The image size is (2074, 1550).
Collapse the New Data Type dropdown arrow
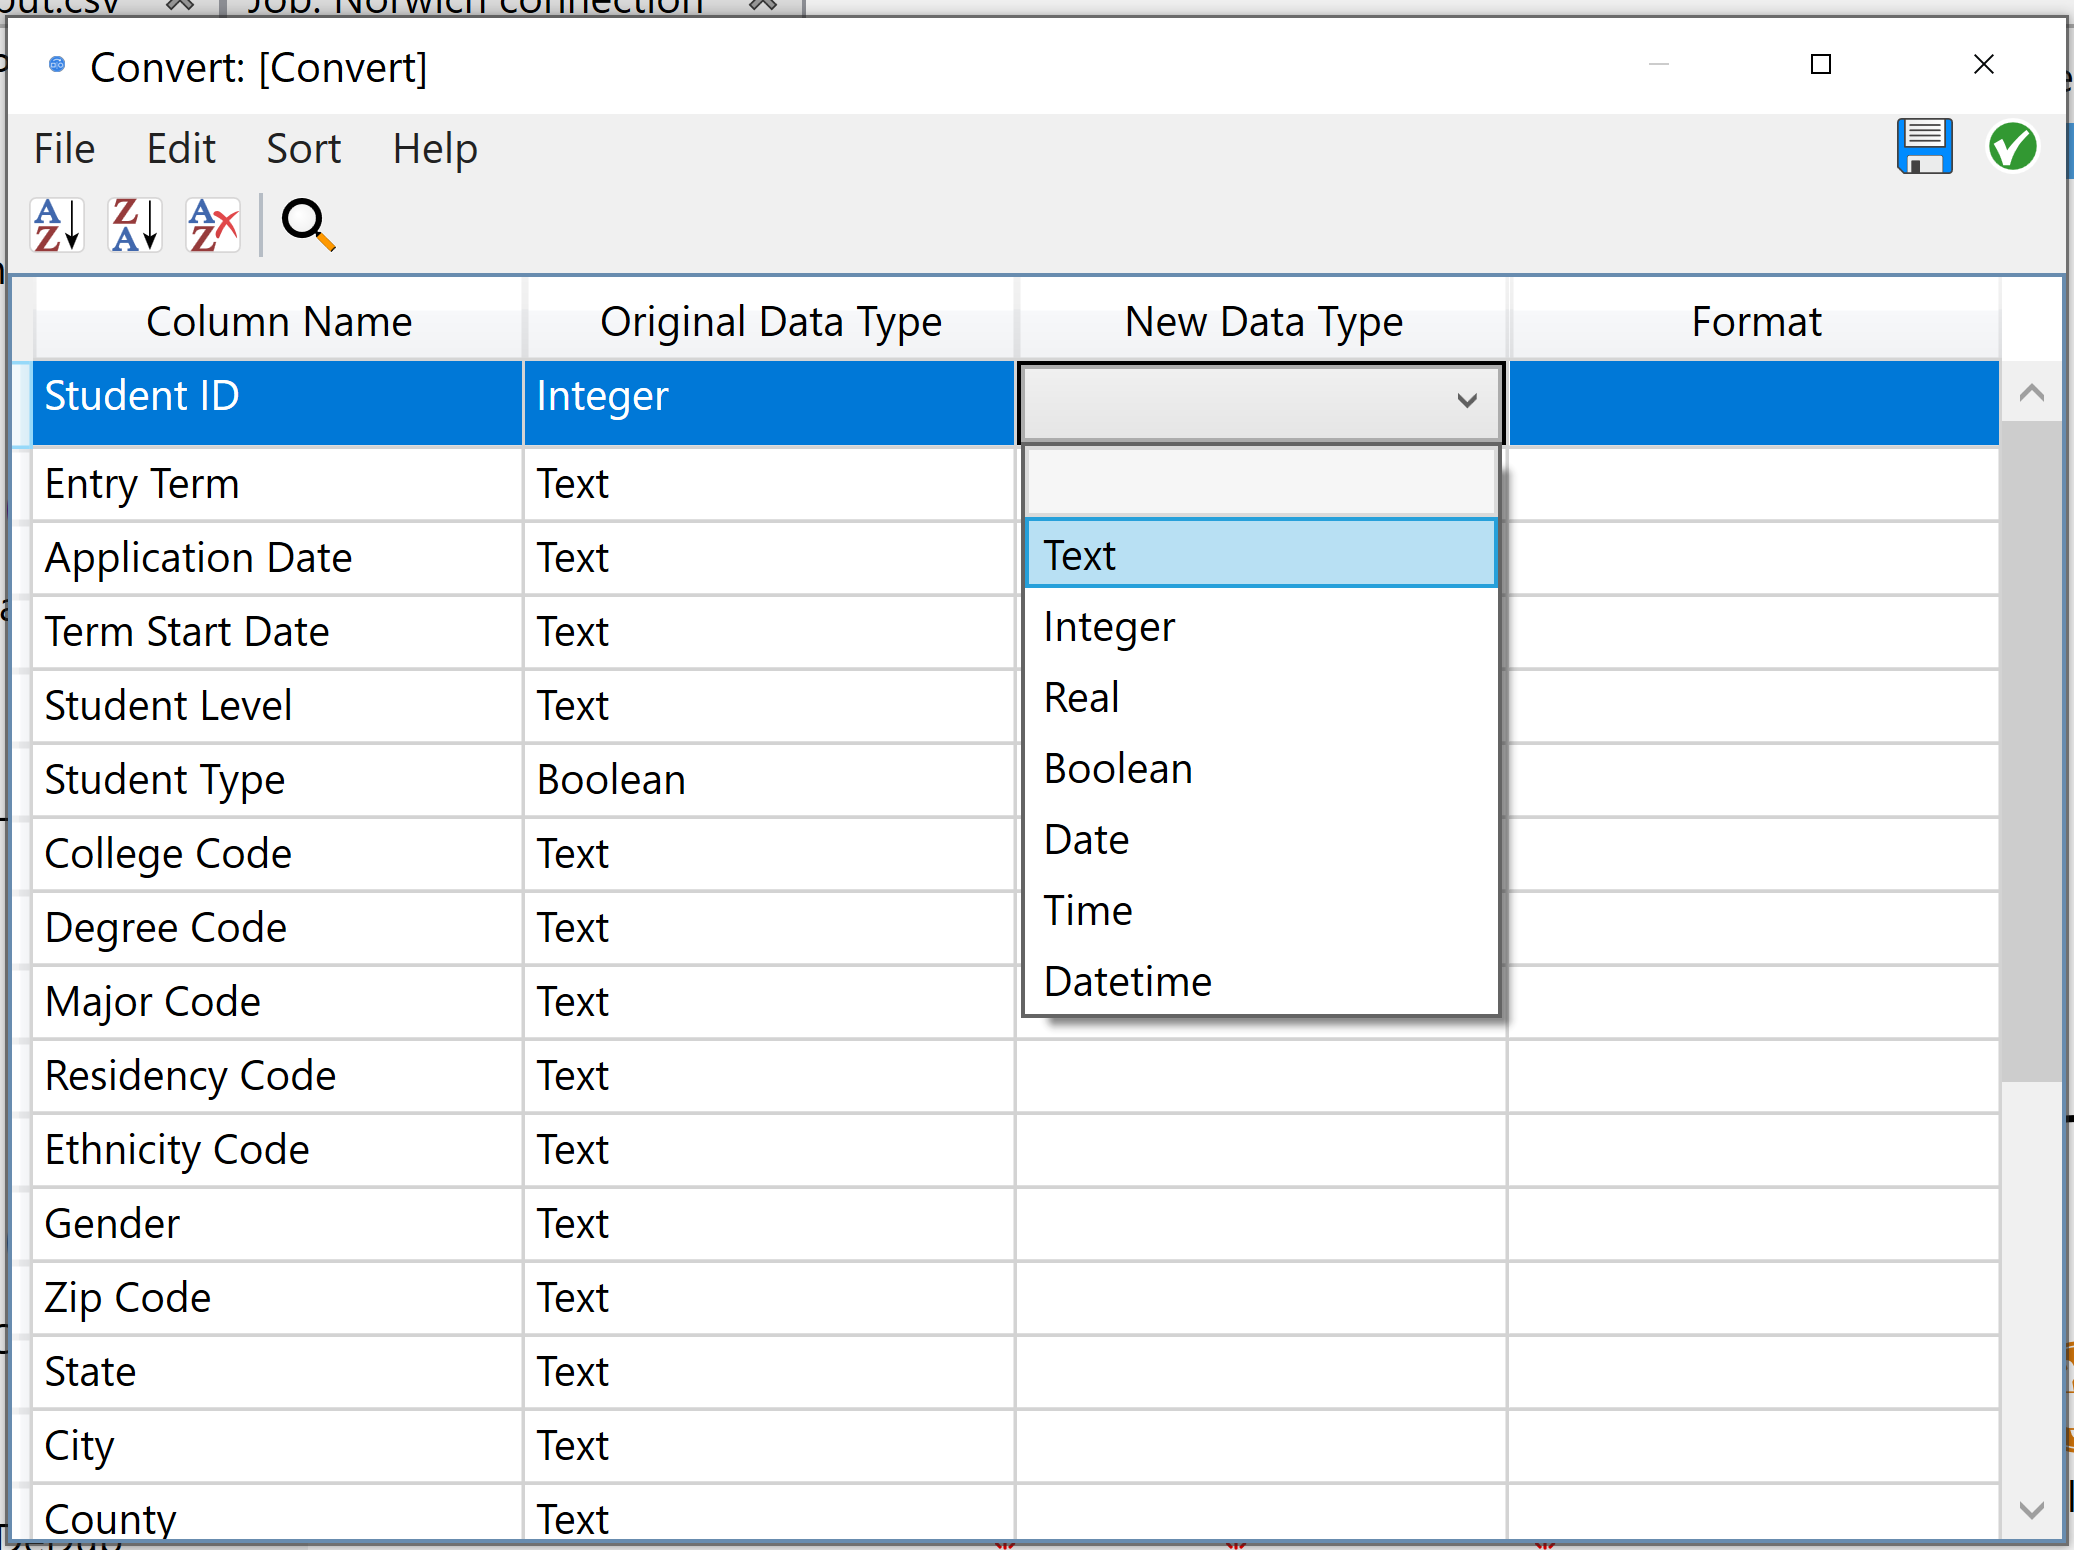click(x=1466, y=401)
